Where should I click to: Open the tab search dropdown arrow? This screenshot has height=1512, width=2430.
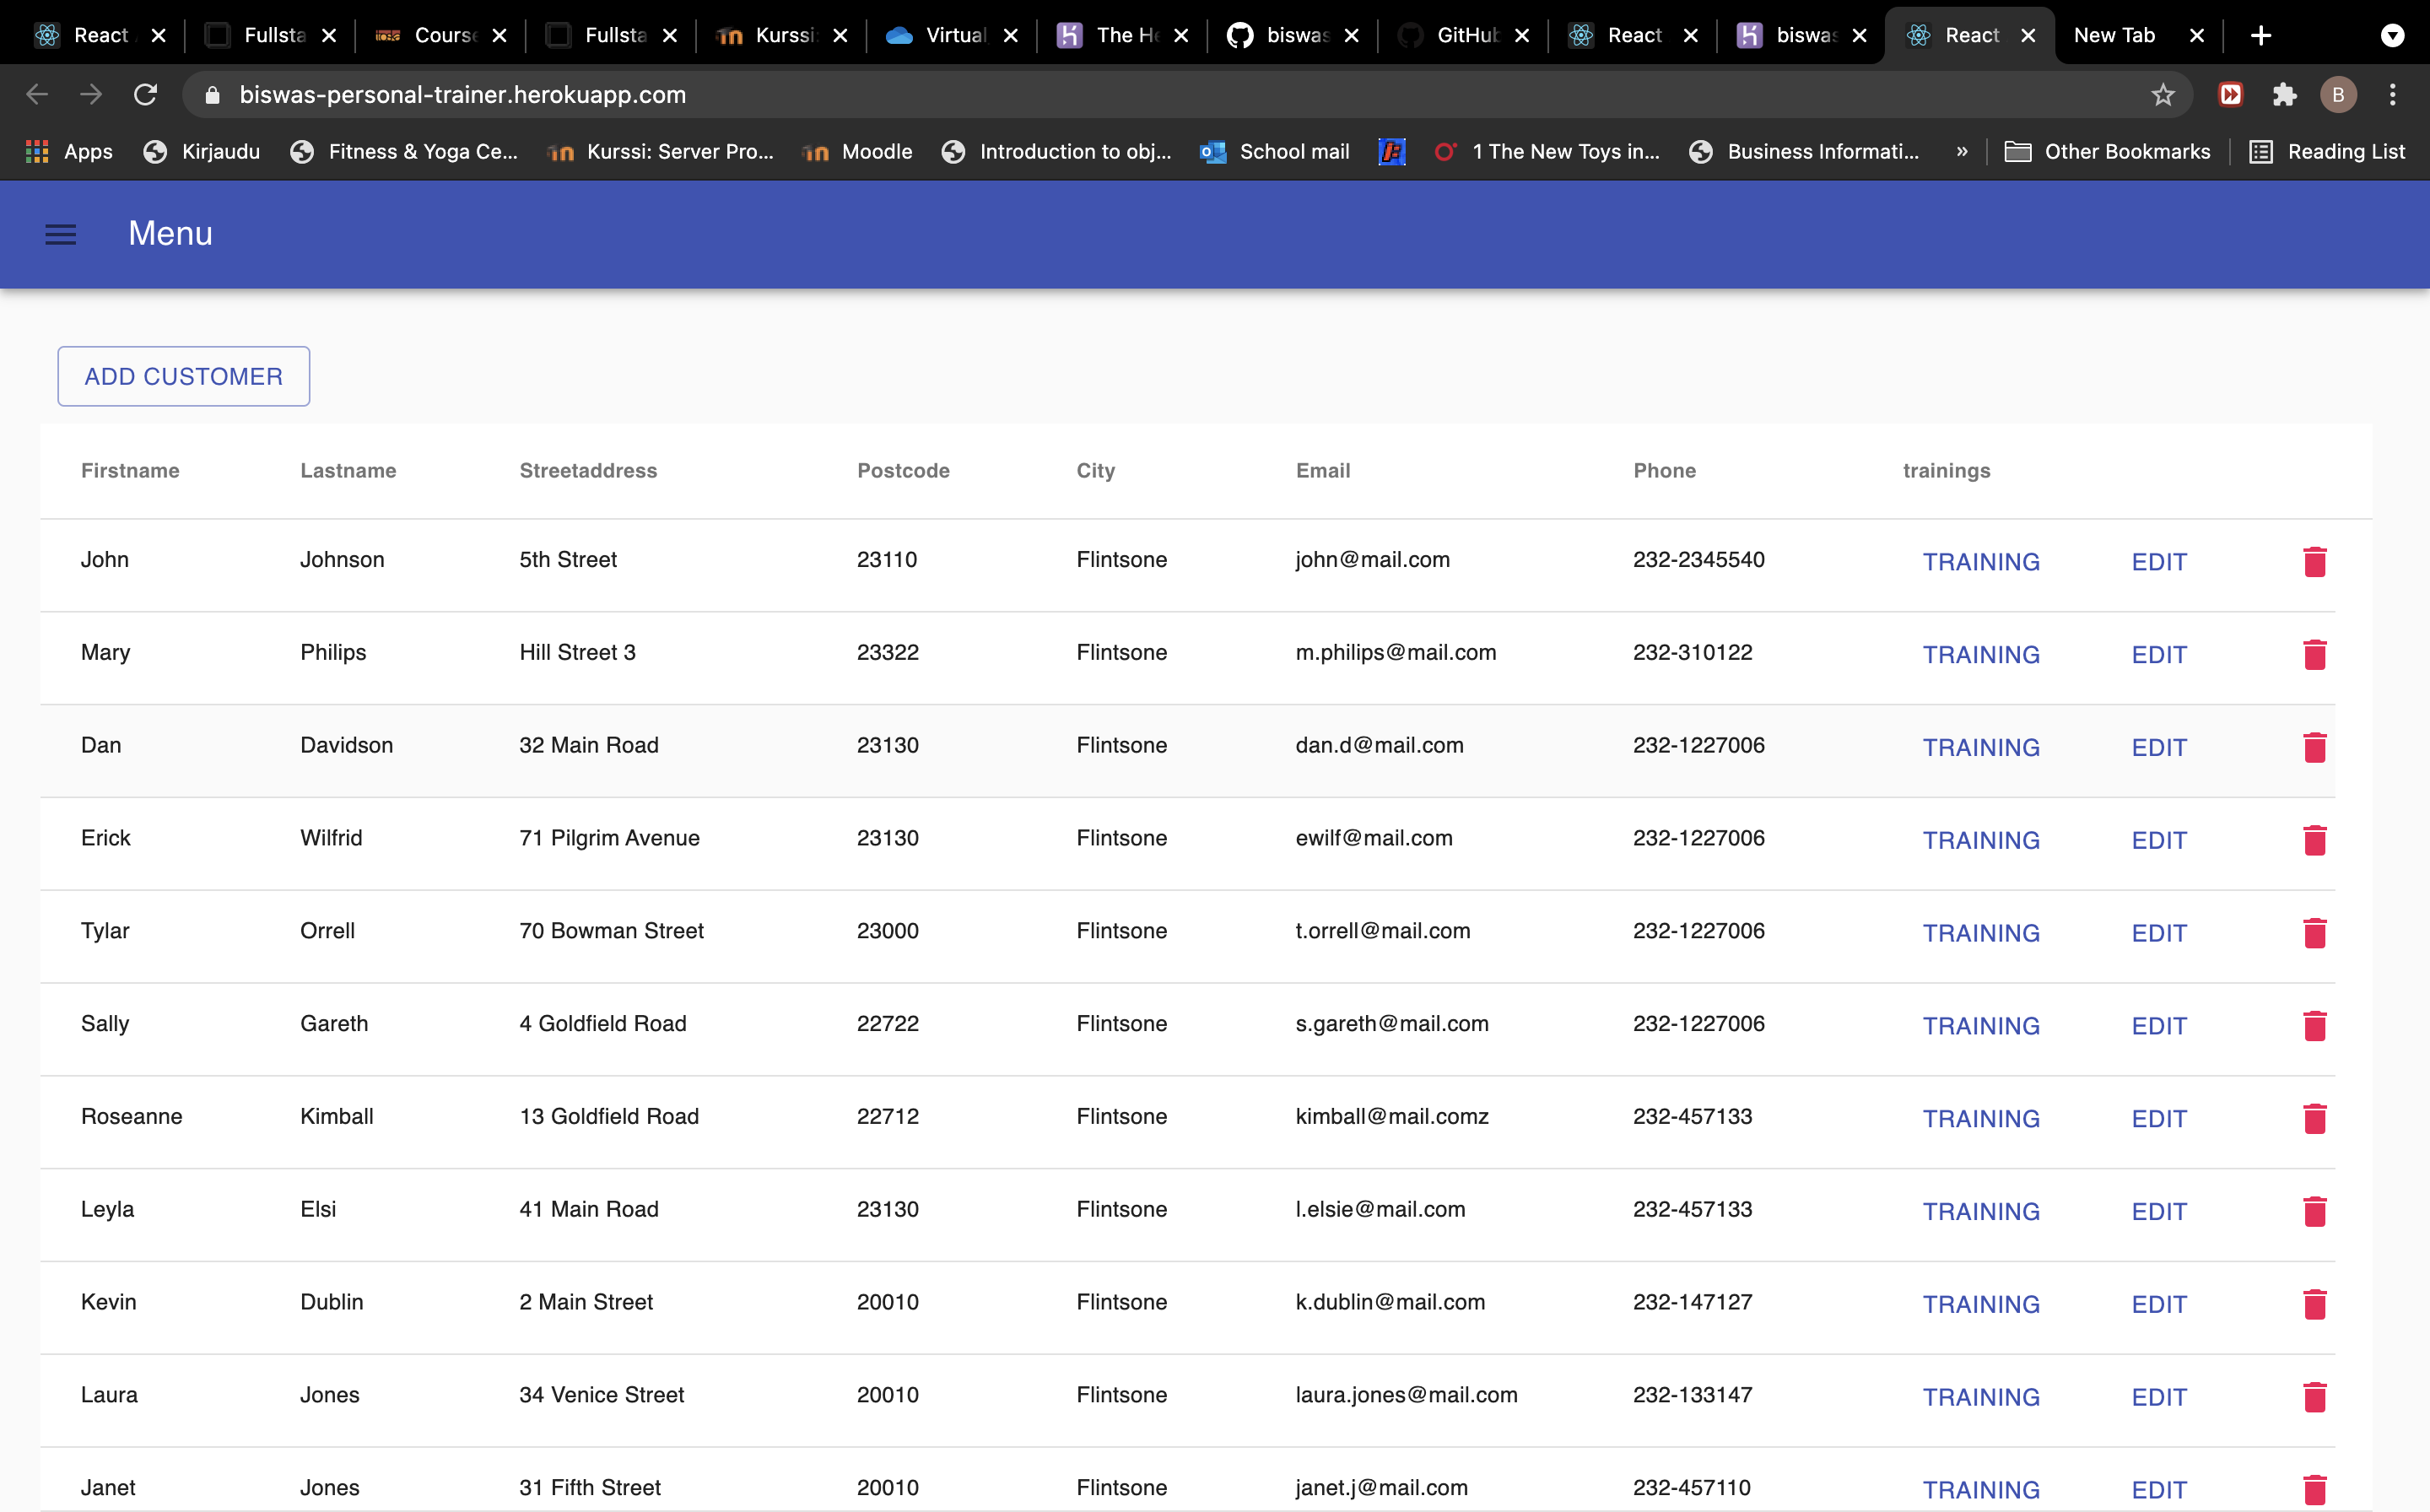tap(2391, 36)
